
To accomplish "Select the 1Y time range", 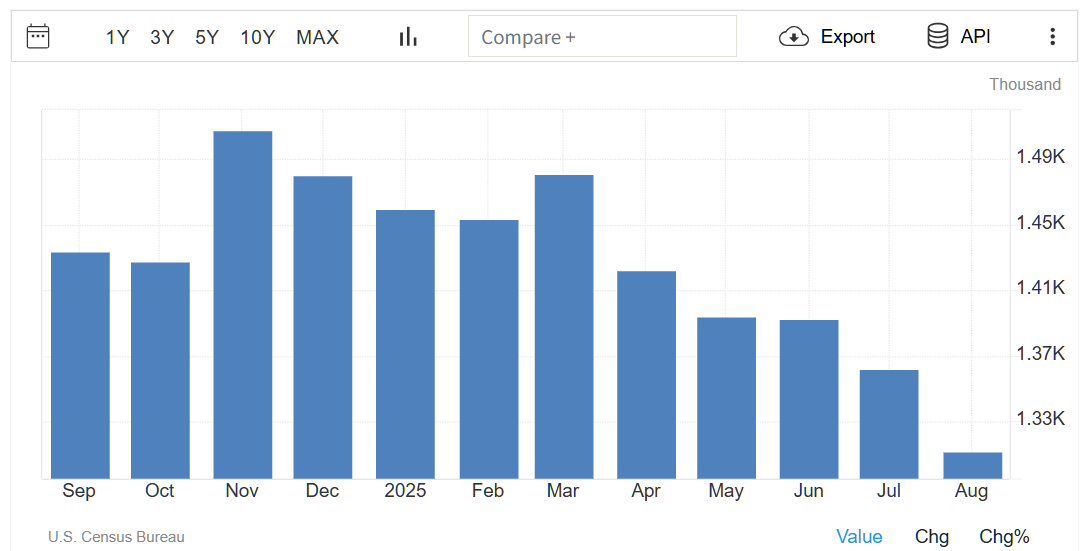I will [x=118, y=38].
